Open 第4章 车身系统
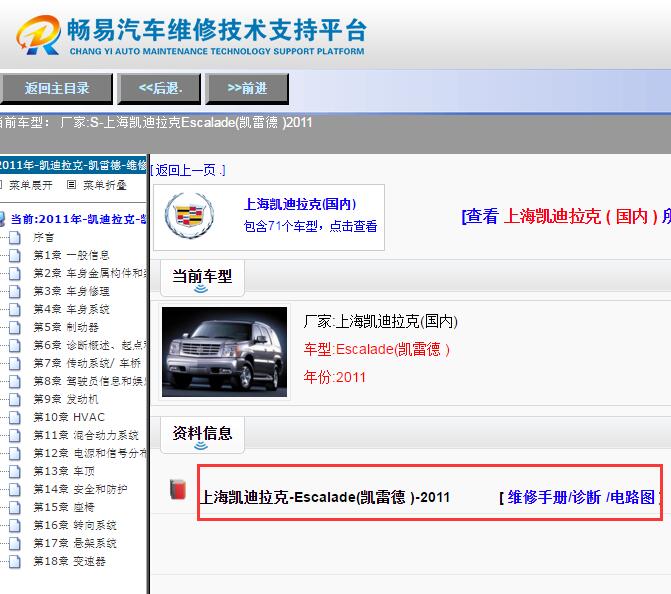This screenshot has width=671, height=594. 71,309
